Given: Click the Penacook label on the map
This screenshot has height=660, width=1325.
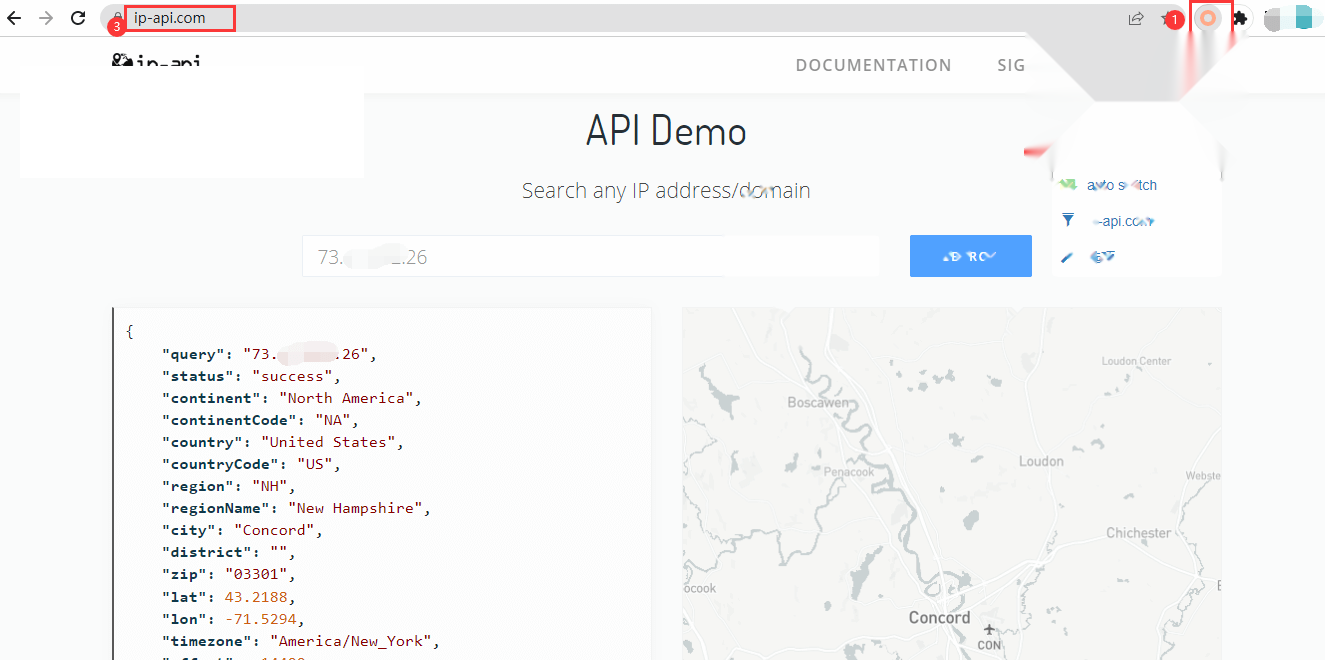Looking at the screenshot, I should (x=849, y=471).
